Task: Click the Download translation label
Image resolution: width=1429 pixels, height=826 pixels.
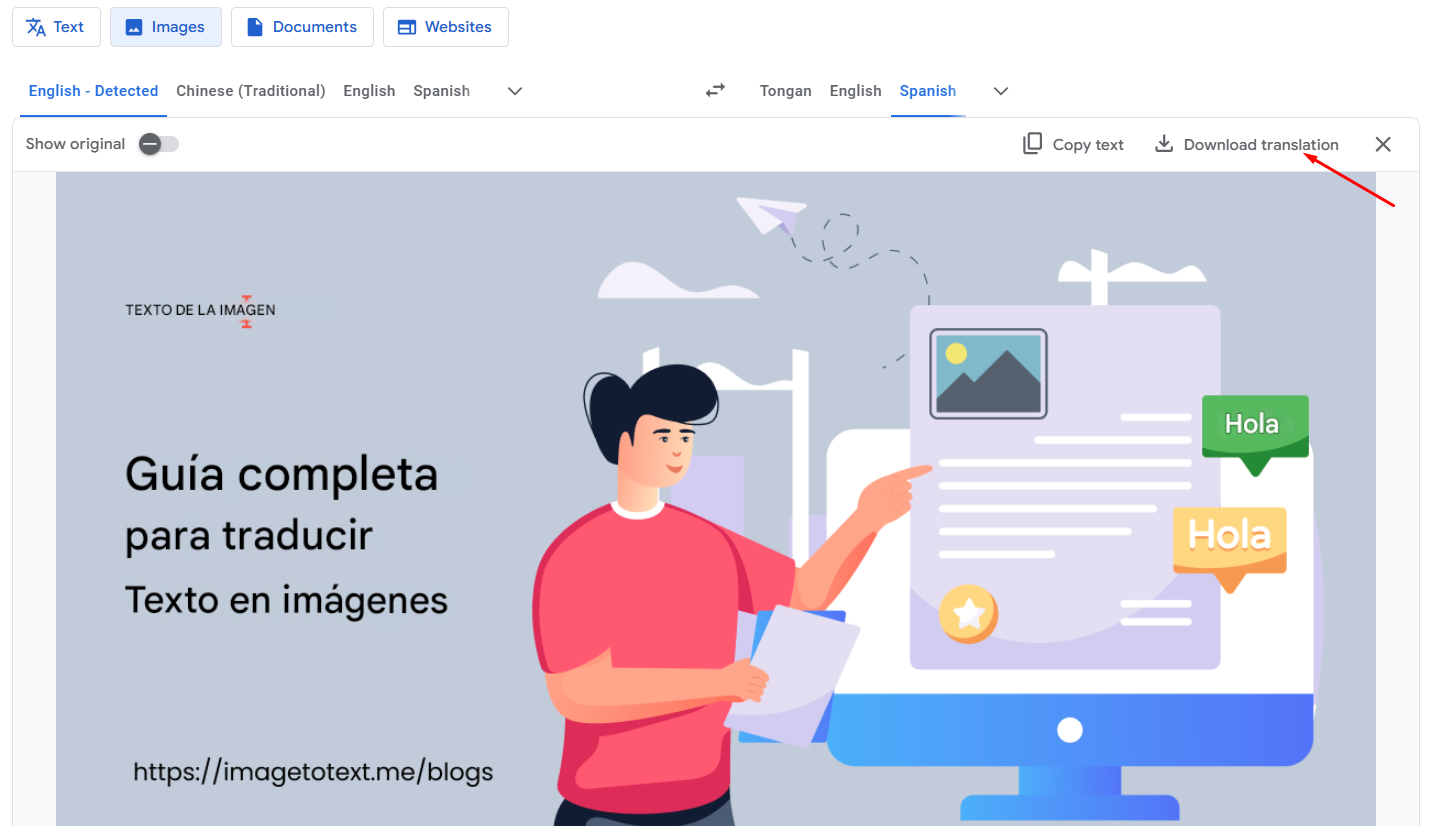Action: 1260,145
